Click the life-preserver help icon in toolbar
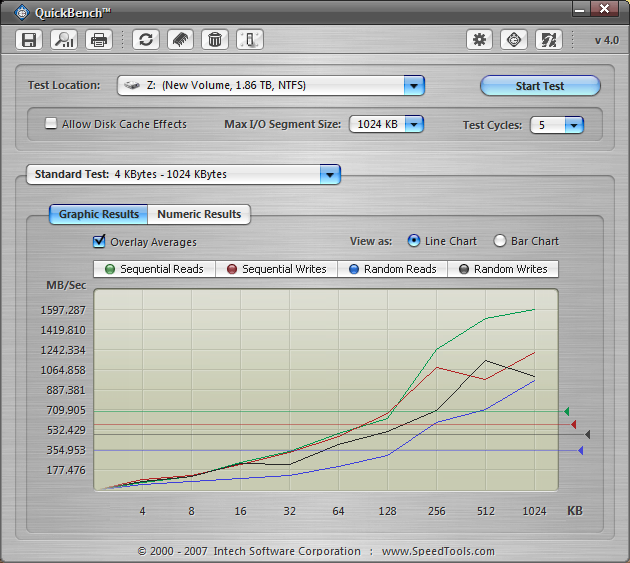This screenshot has width=630, height=563. tap(514, 40)
